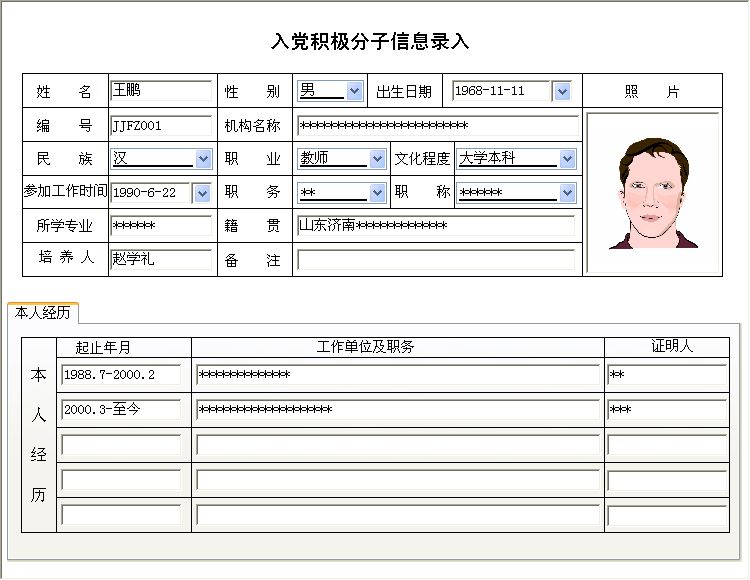This screenshot has width=750, height=580.
Task: Expand the 职称 dropdown
Action: [x=567, y=193]
